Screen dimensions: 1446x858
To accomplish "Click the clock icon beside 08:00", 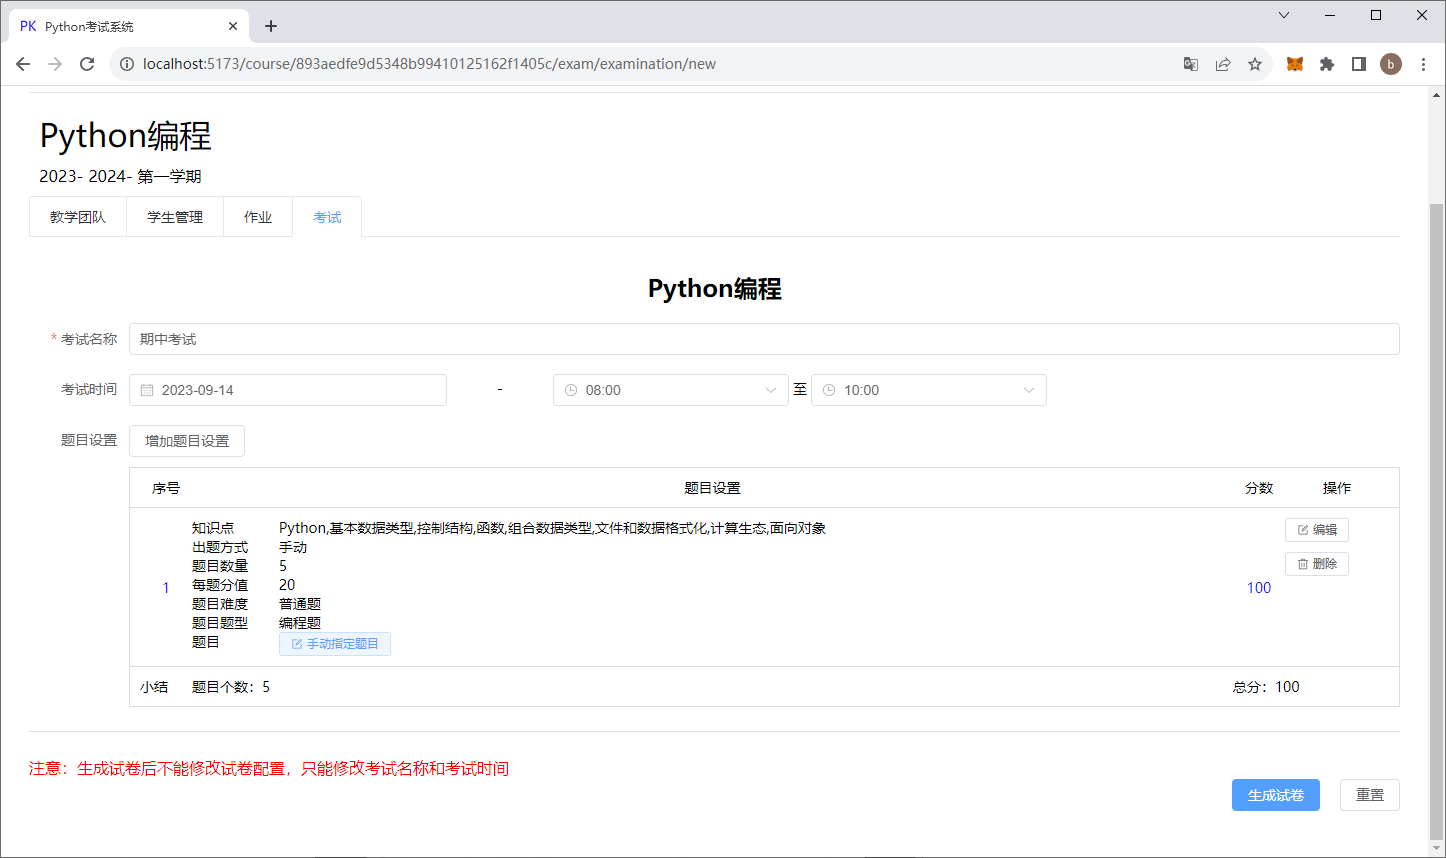I will (571, 390).
